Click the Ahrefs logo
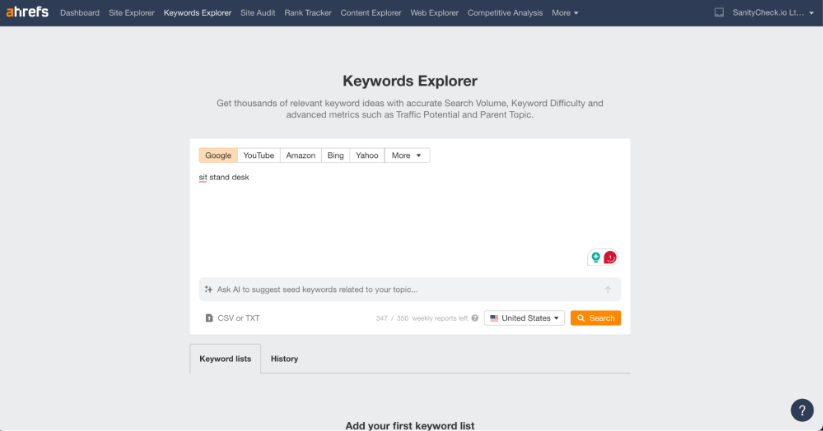823x431 pixels. tap(28, 13)
